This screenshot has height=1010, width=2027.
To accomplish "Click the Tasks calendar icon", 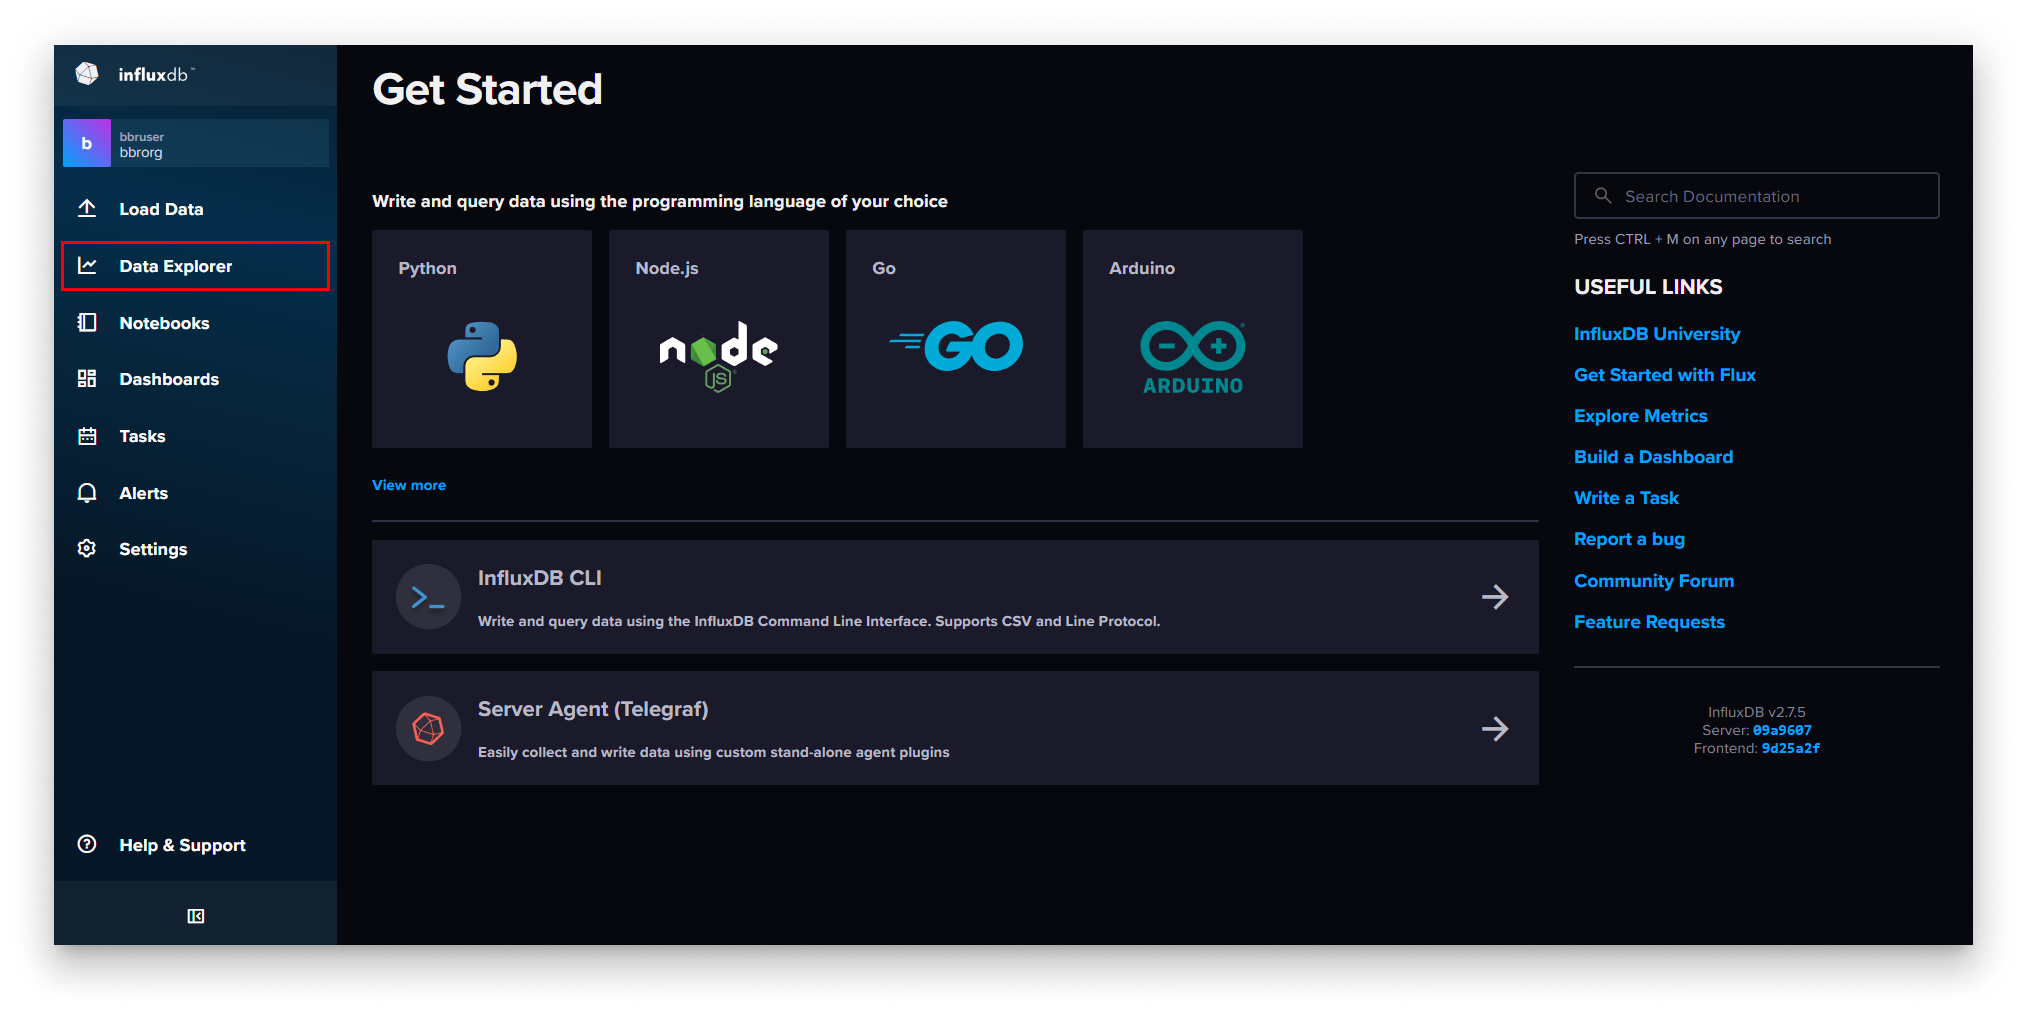I will click(x=87, y=436).
